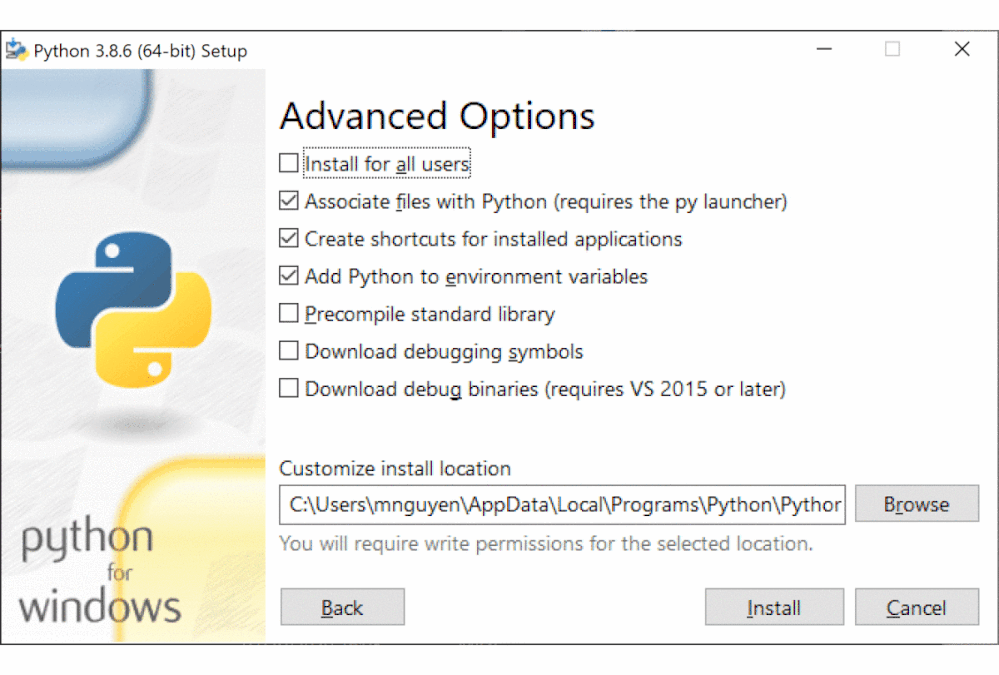Check Download debugging symbols box
The image size is (999, 675).
point(289,351)
